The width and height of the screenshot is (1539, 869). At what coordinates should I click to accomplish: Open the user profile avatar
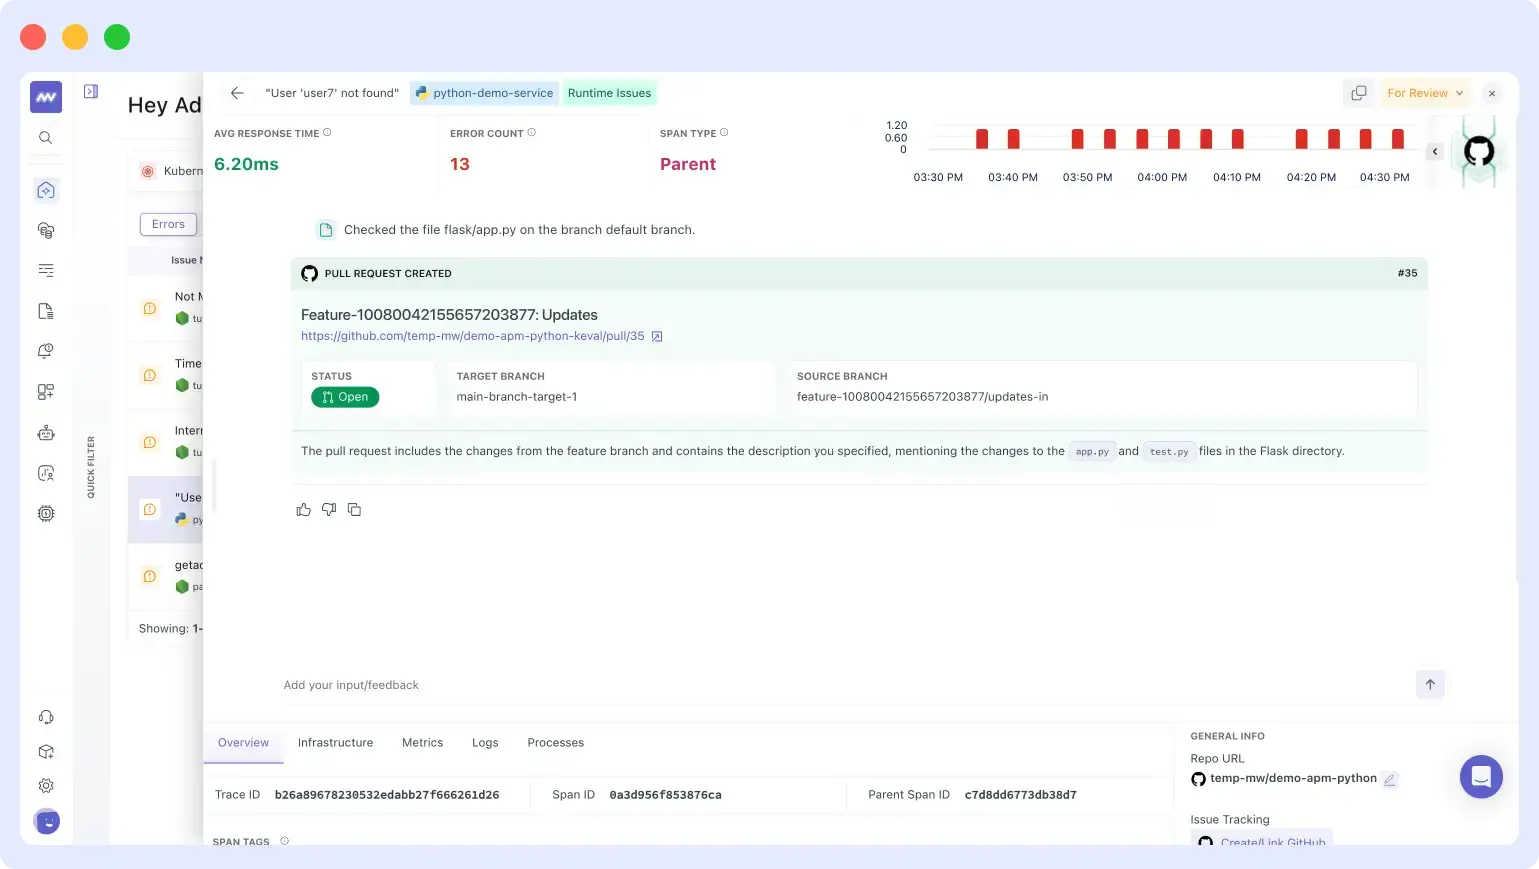tap(47, 821)
